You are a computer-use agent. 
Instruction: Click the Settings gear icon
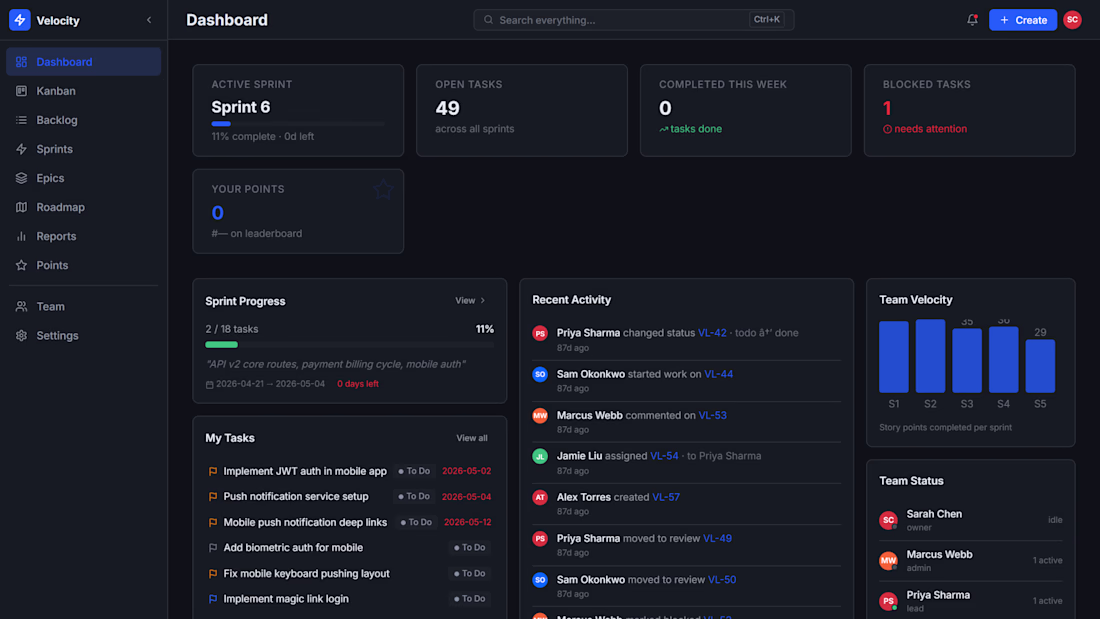pos(22,335)
